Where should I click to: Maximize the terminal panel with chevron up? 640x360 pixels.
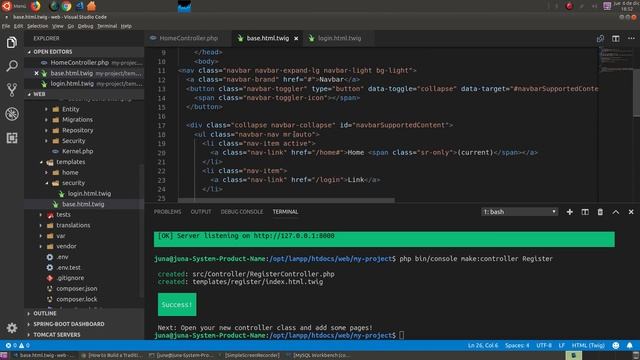616,212
